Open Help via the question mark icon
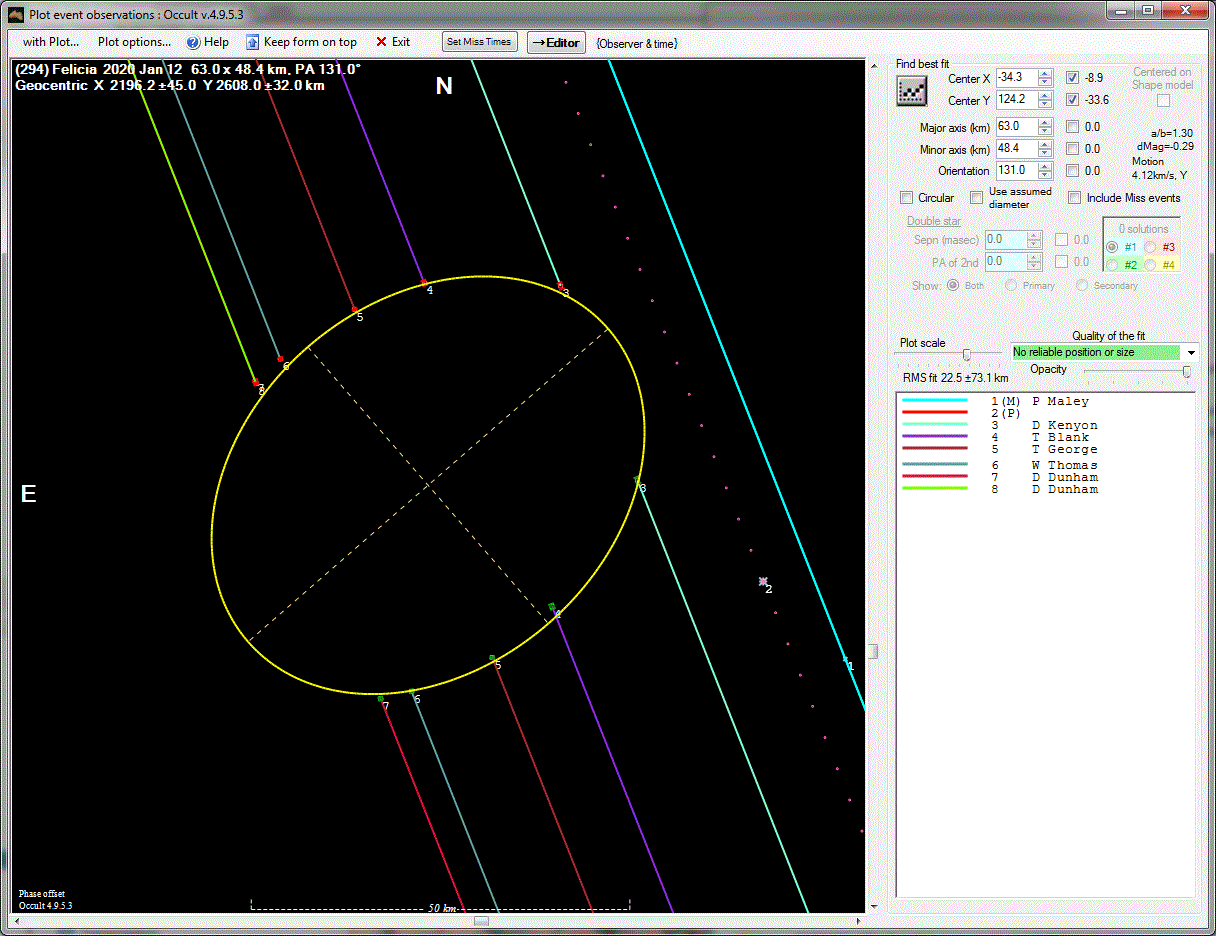Viewport: 1216px width, 936px height. [x=194, y=42]
